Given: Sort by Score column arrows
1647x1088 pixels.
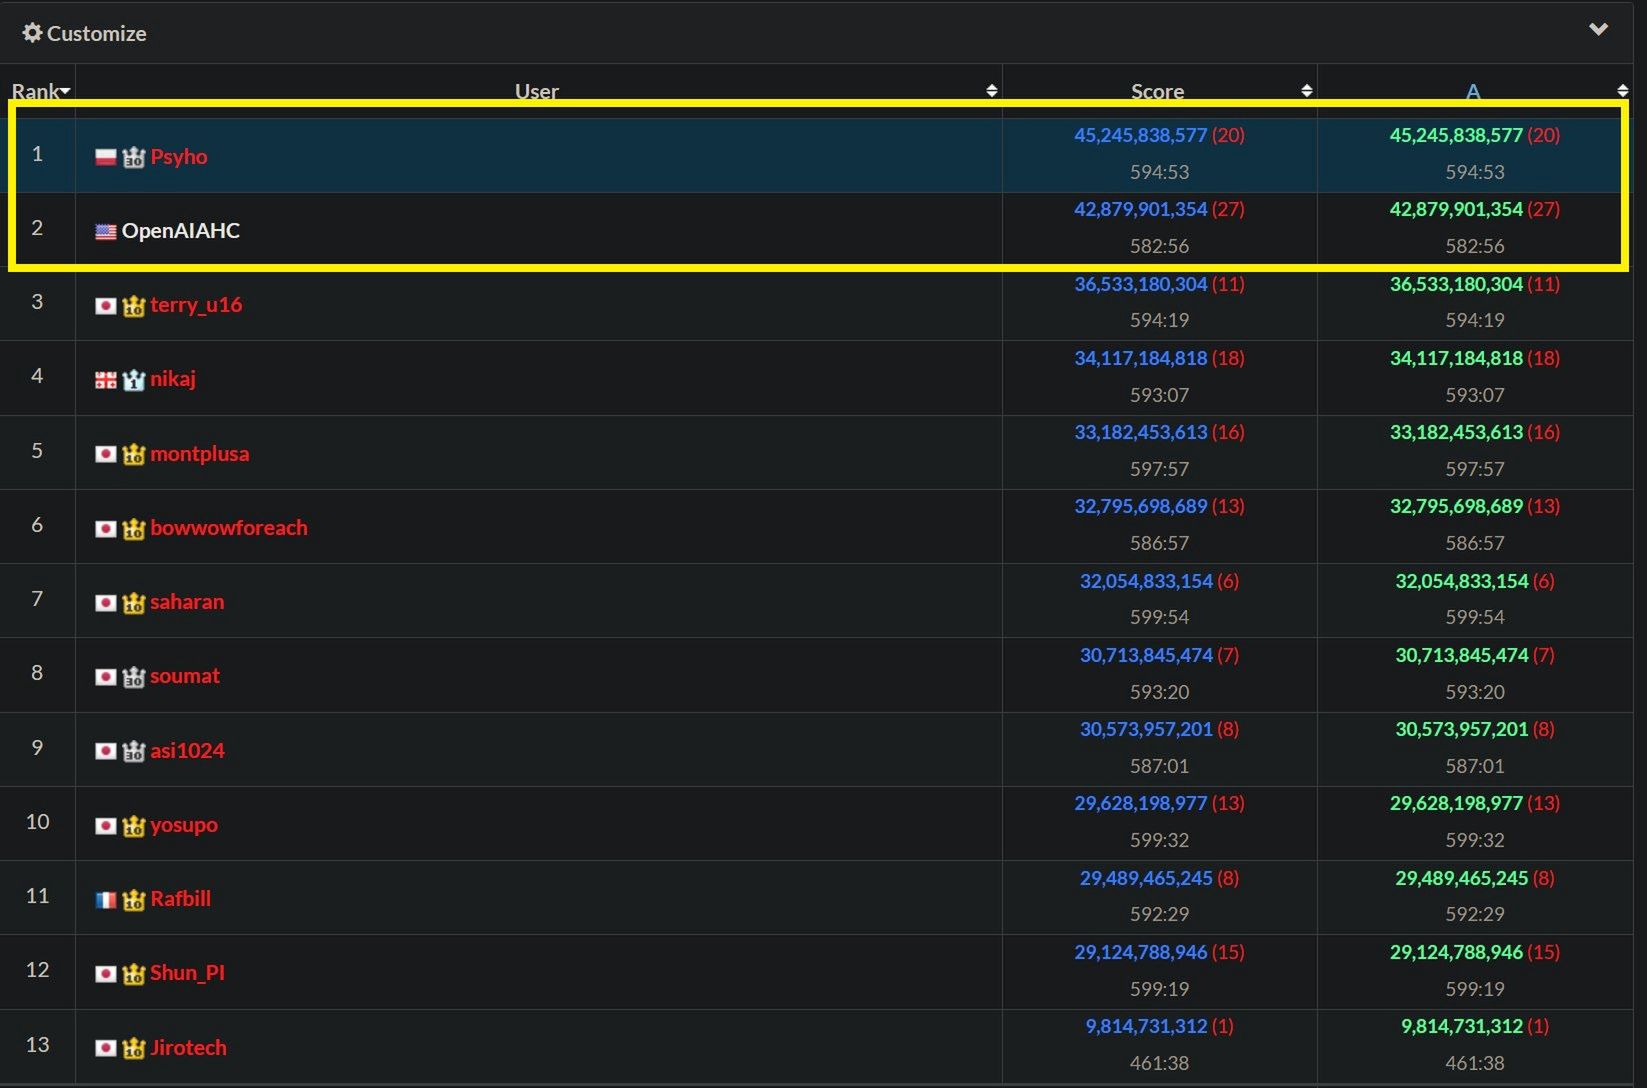Looking at the screenshot, I should [1306, 91].
